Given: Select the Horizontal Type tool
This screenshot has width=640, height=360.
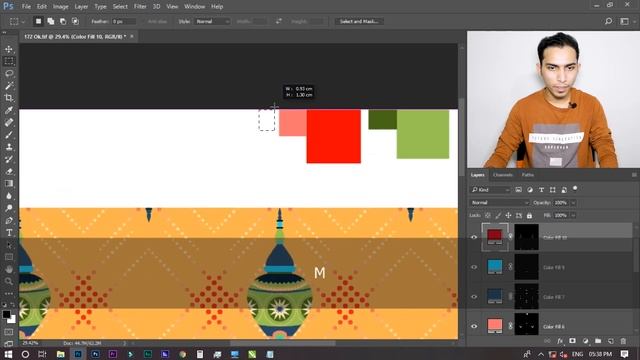Looking at the screenshot, I should [9, 233].
